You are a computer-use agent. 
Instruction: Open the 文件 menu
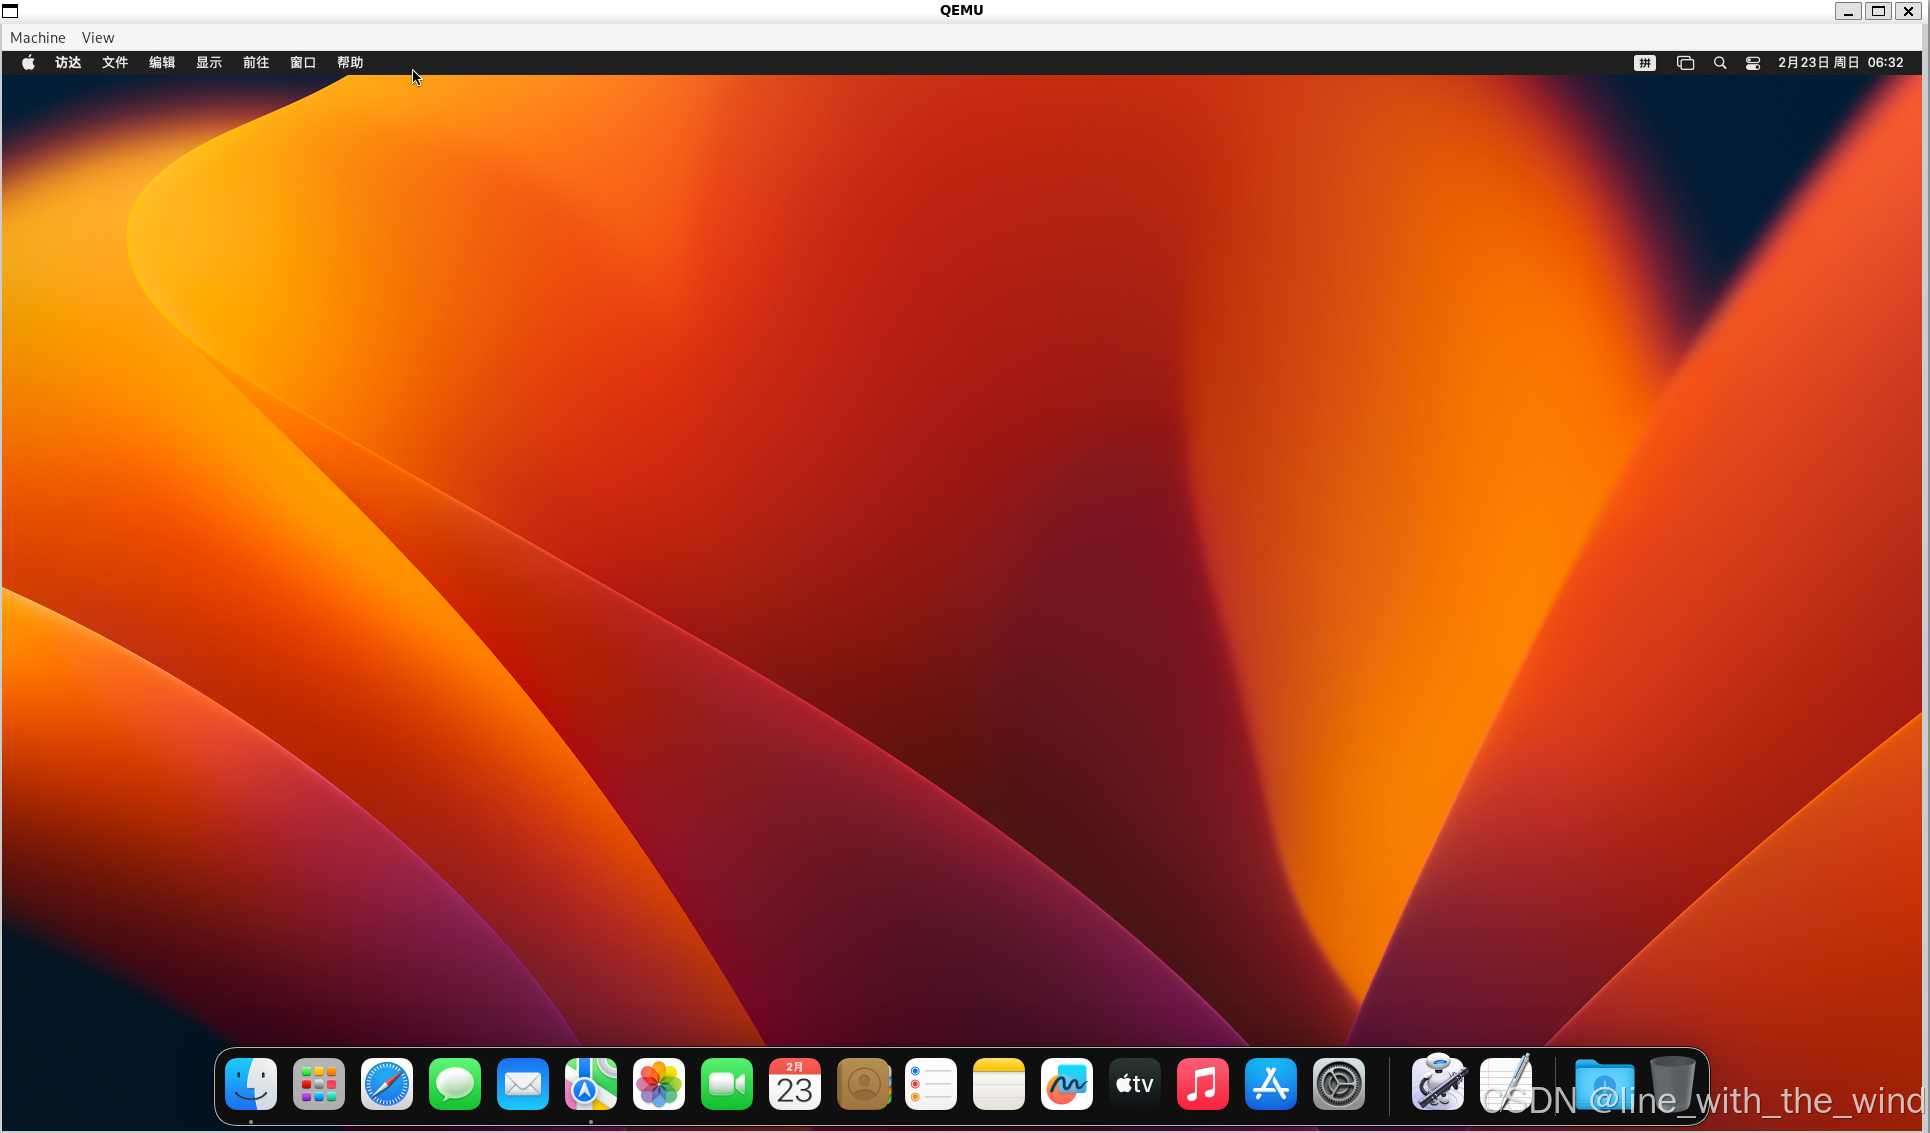115,62
